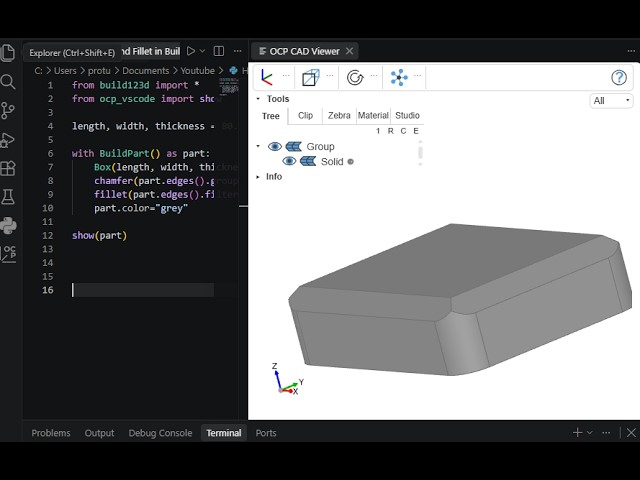Open the Ports panel tab
The image size is (640, 480).
[266, 433]
